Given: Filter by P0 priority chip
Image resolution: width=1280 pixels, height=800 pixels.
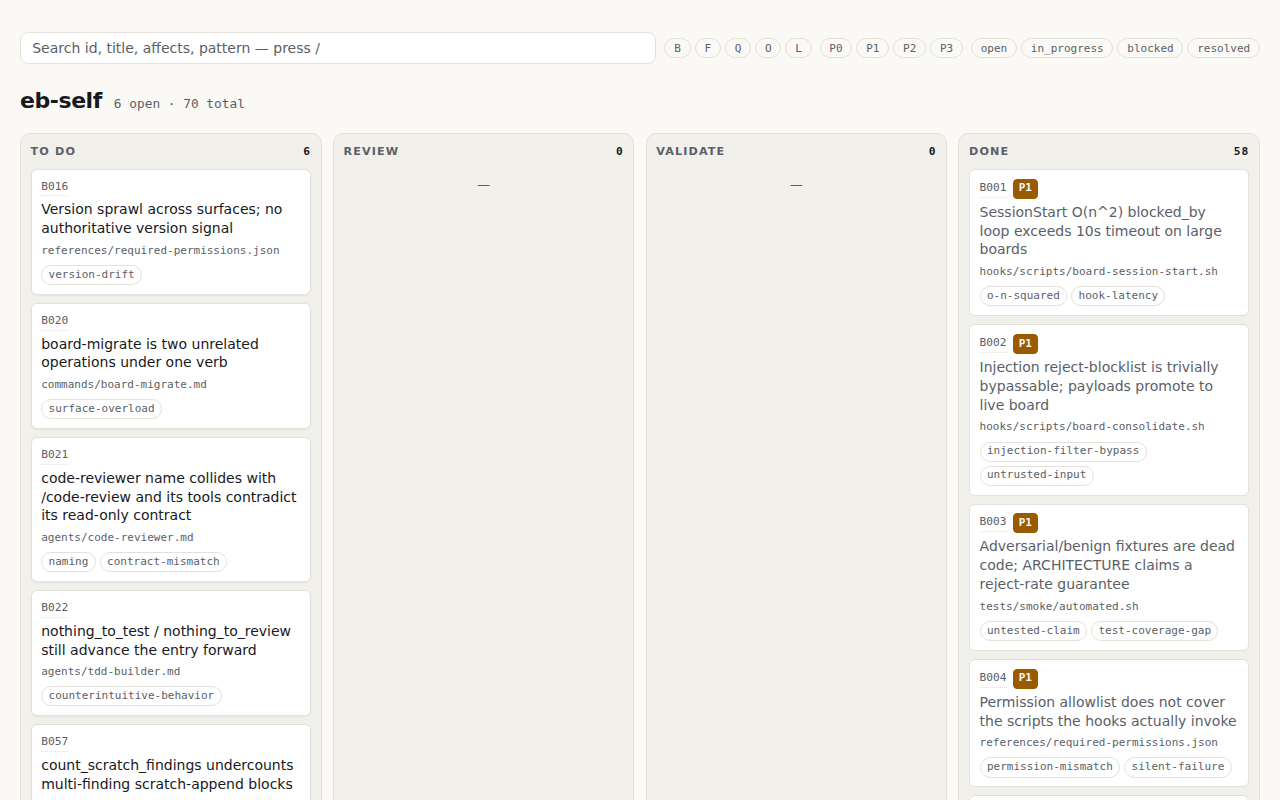Looking at the screenshot, I should pos(836,48).
